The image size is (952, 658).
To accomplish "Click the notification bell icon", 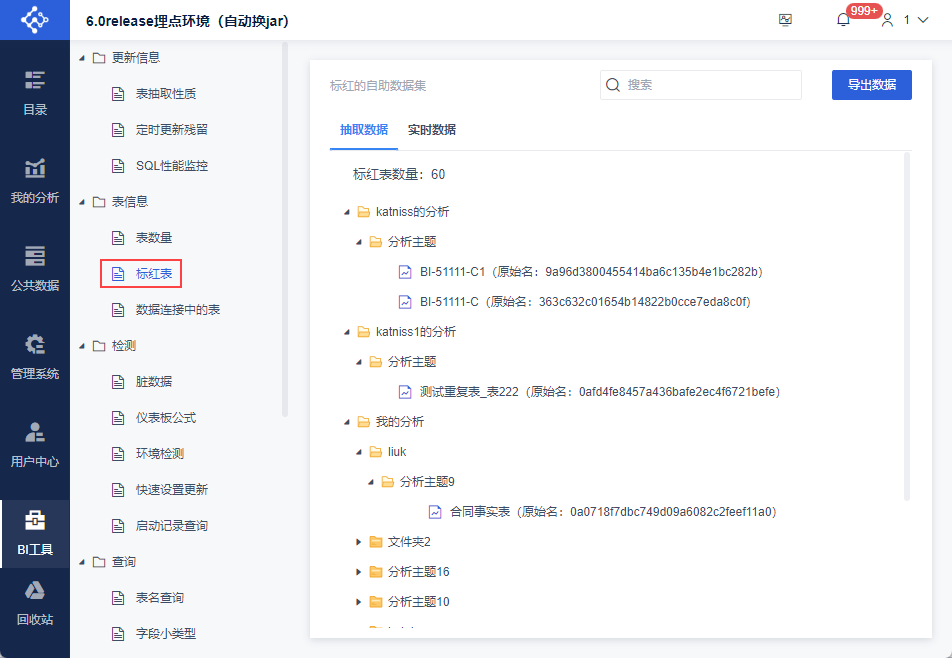I will click(843, 20).
